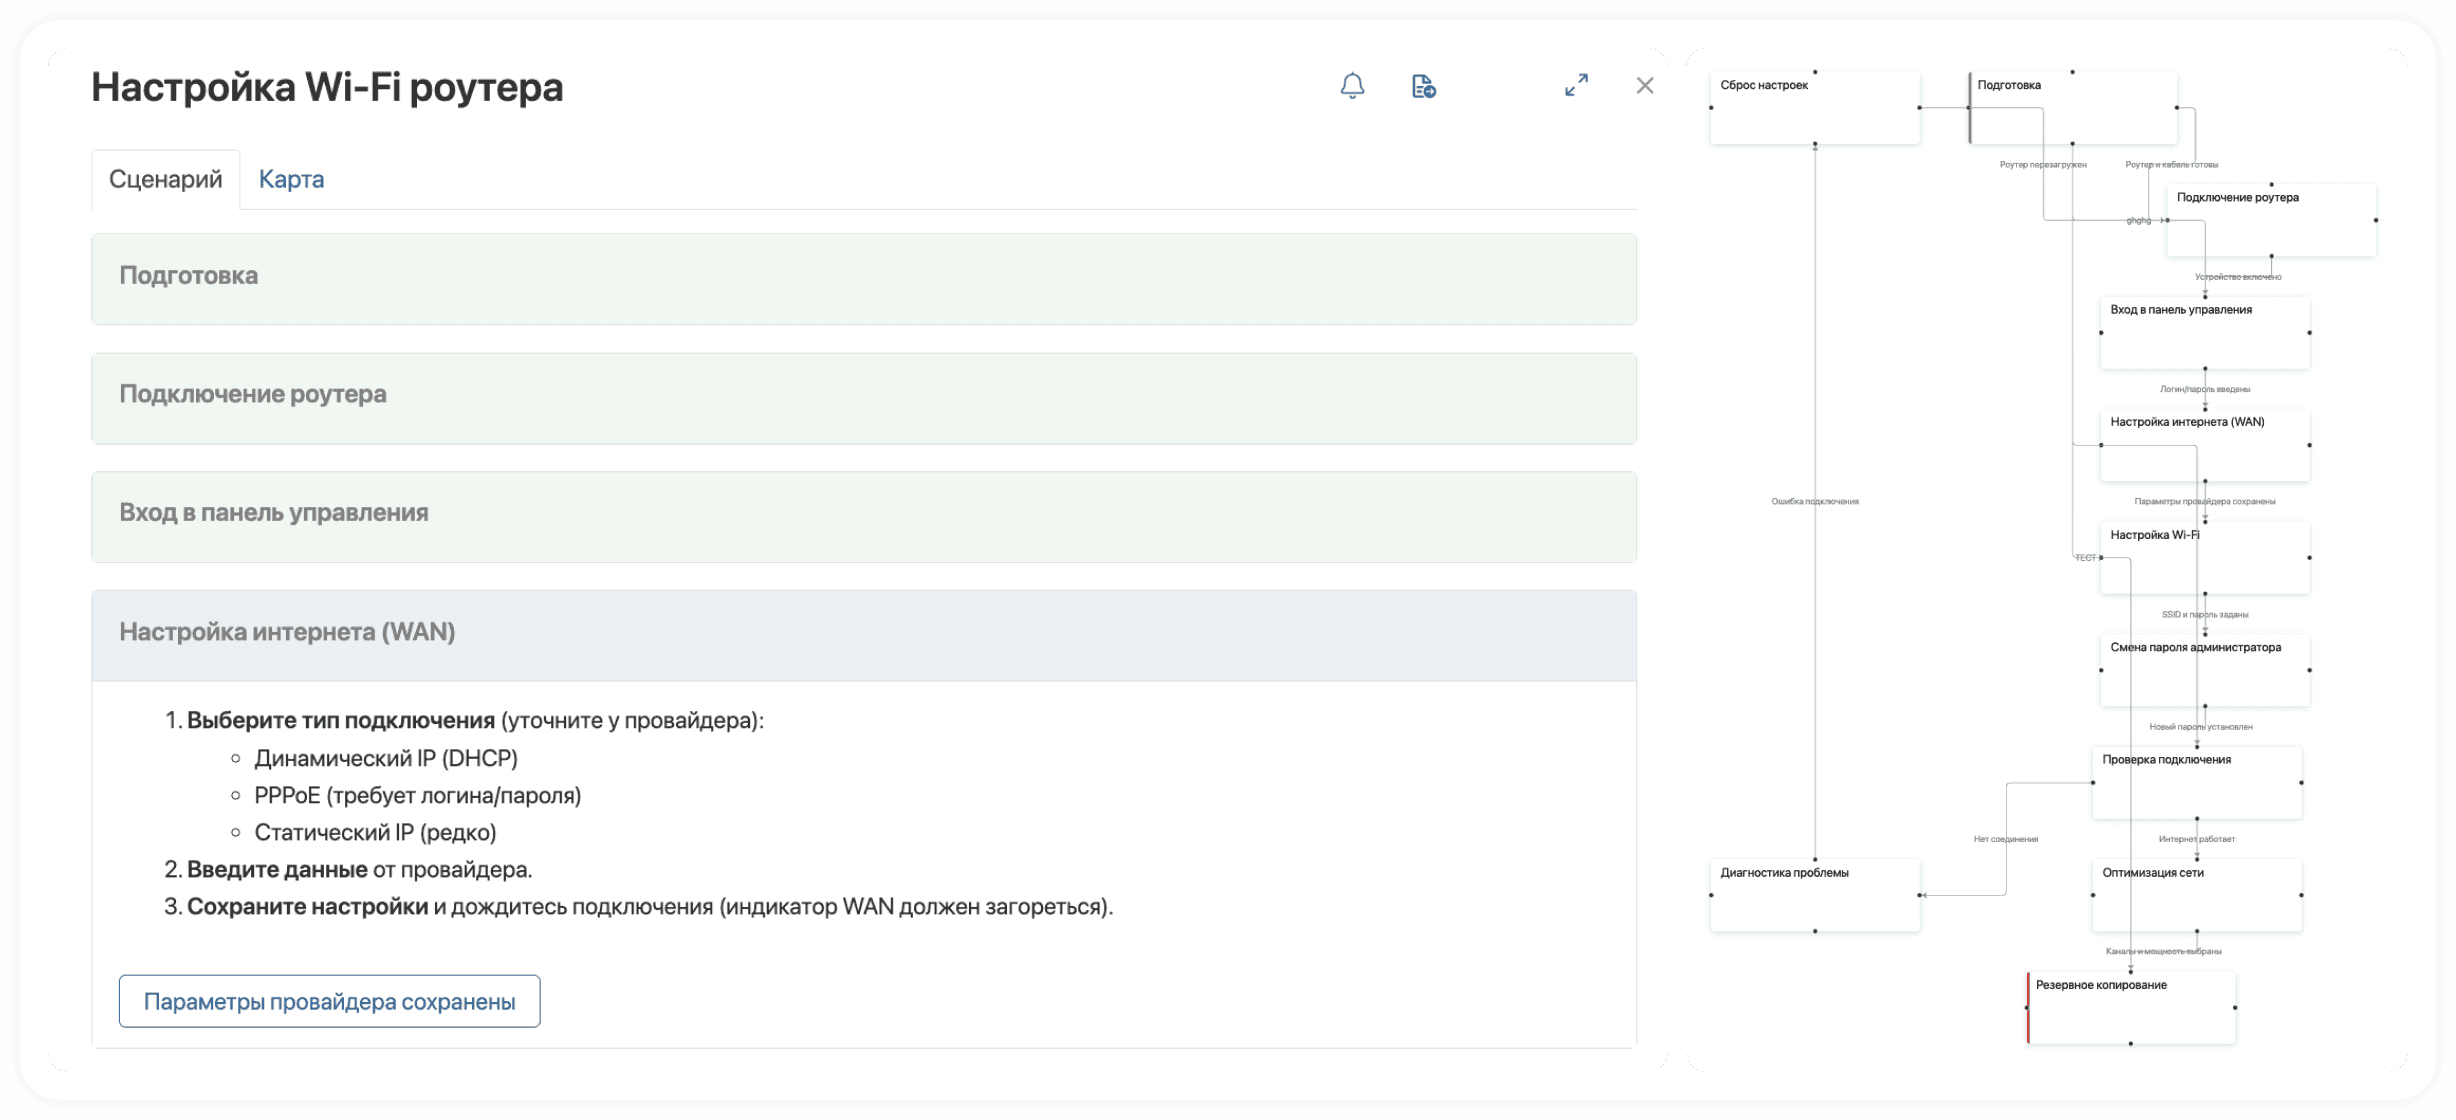Select the Резервное копирование node
Screen dimensions: 2456x1120
coord(2131,1008)
